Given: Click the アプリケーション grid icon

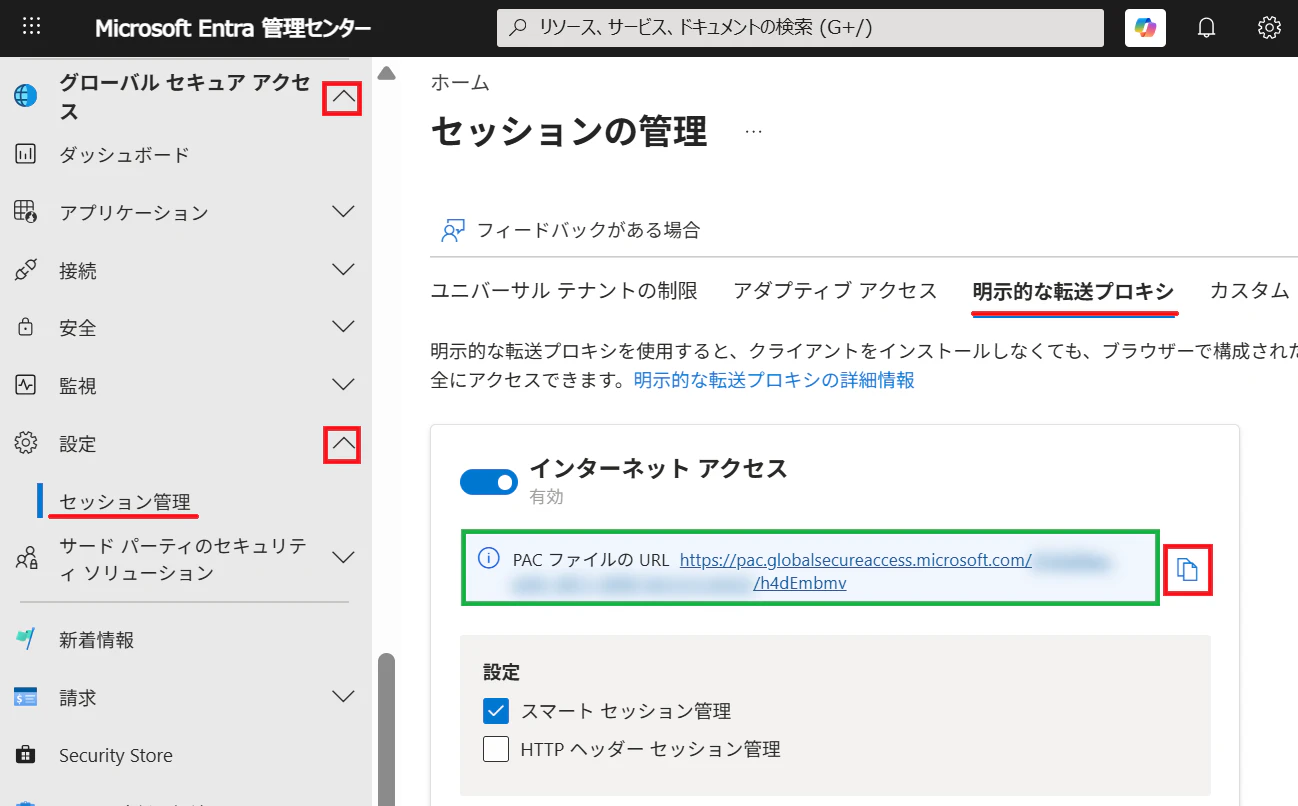Looking at the screenshot, I should click(x=25, y=212).
